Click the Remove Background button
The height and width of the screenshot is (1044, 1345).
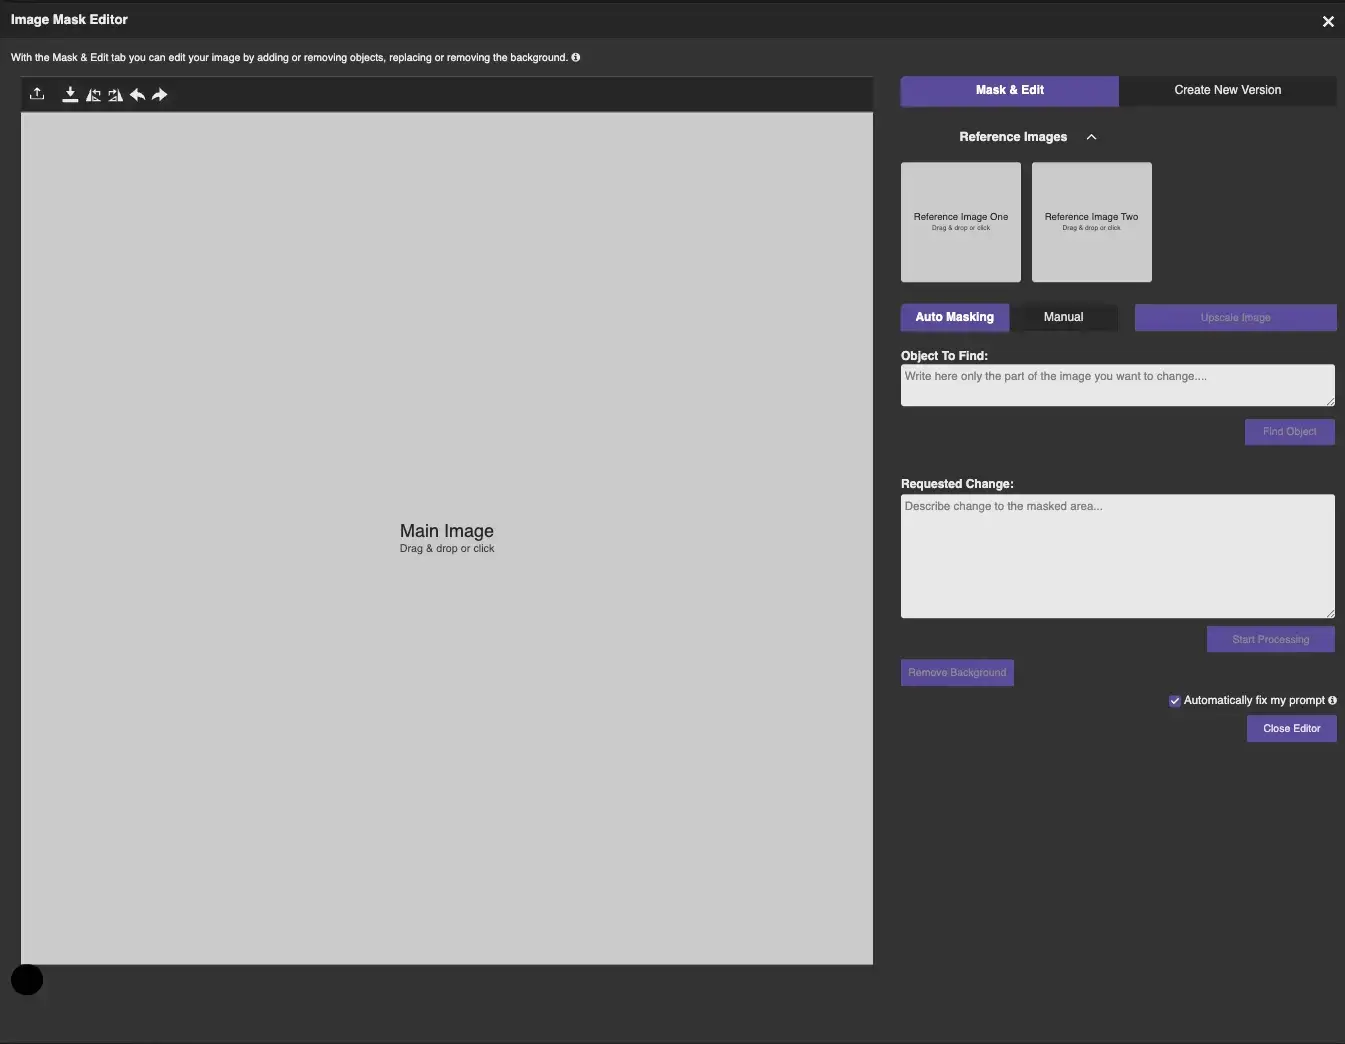pyautogui.click(x=957, y=672)
